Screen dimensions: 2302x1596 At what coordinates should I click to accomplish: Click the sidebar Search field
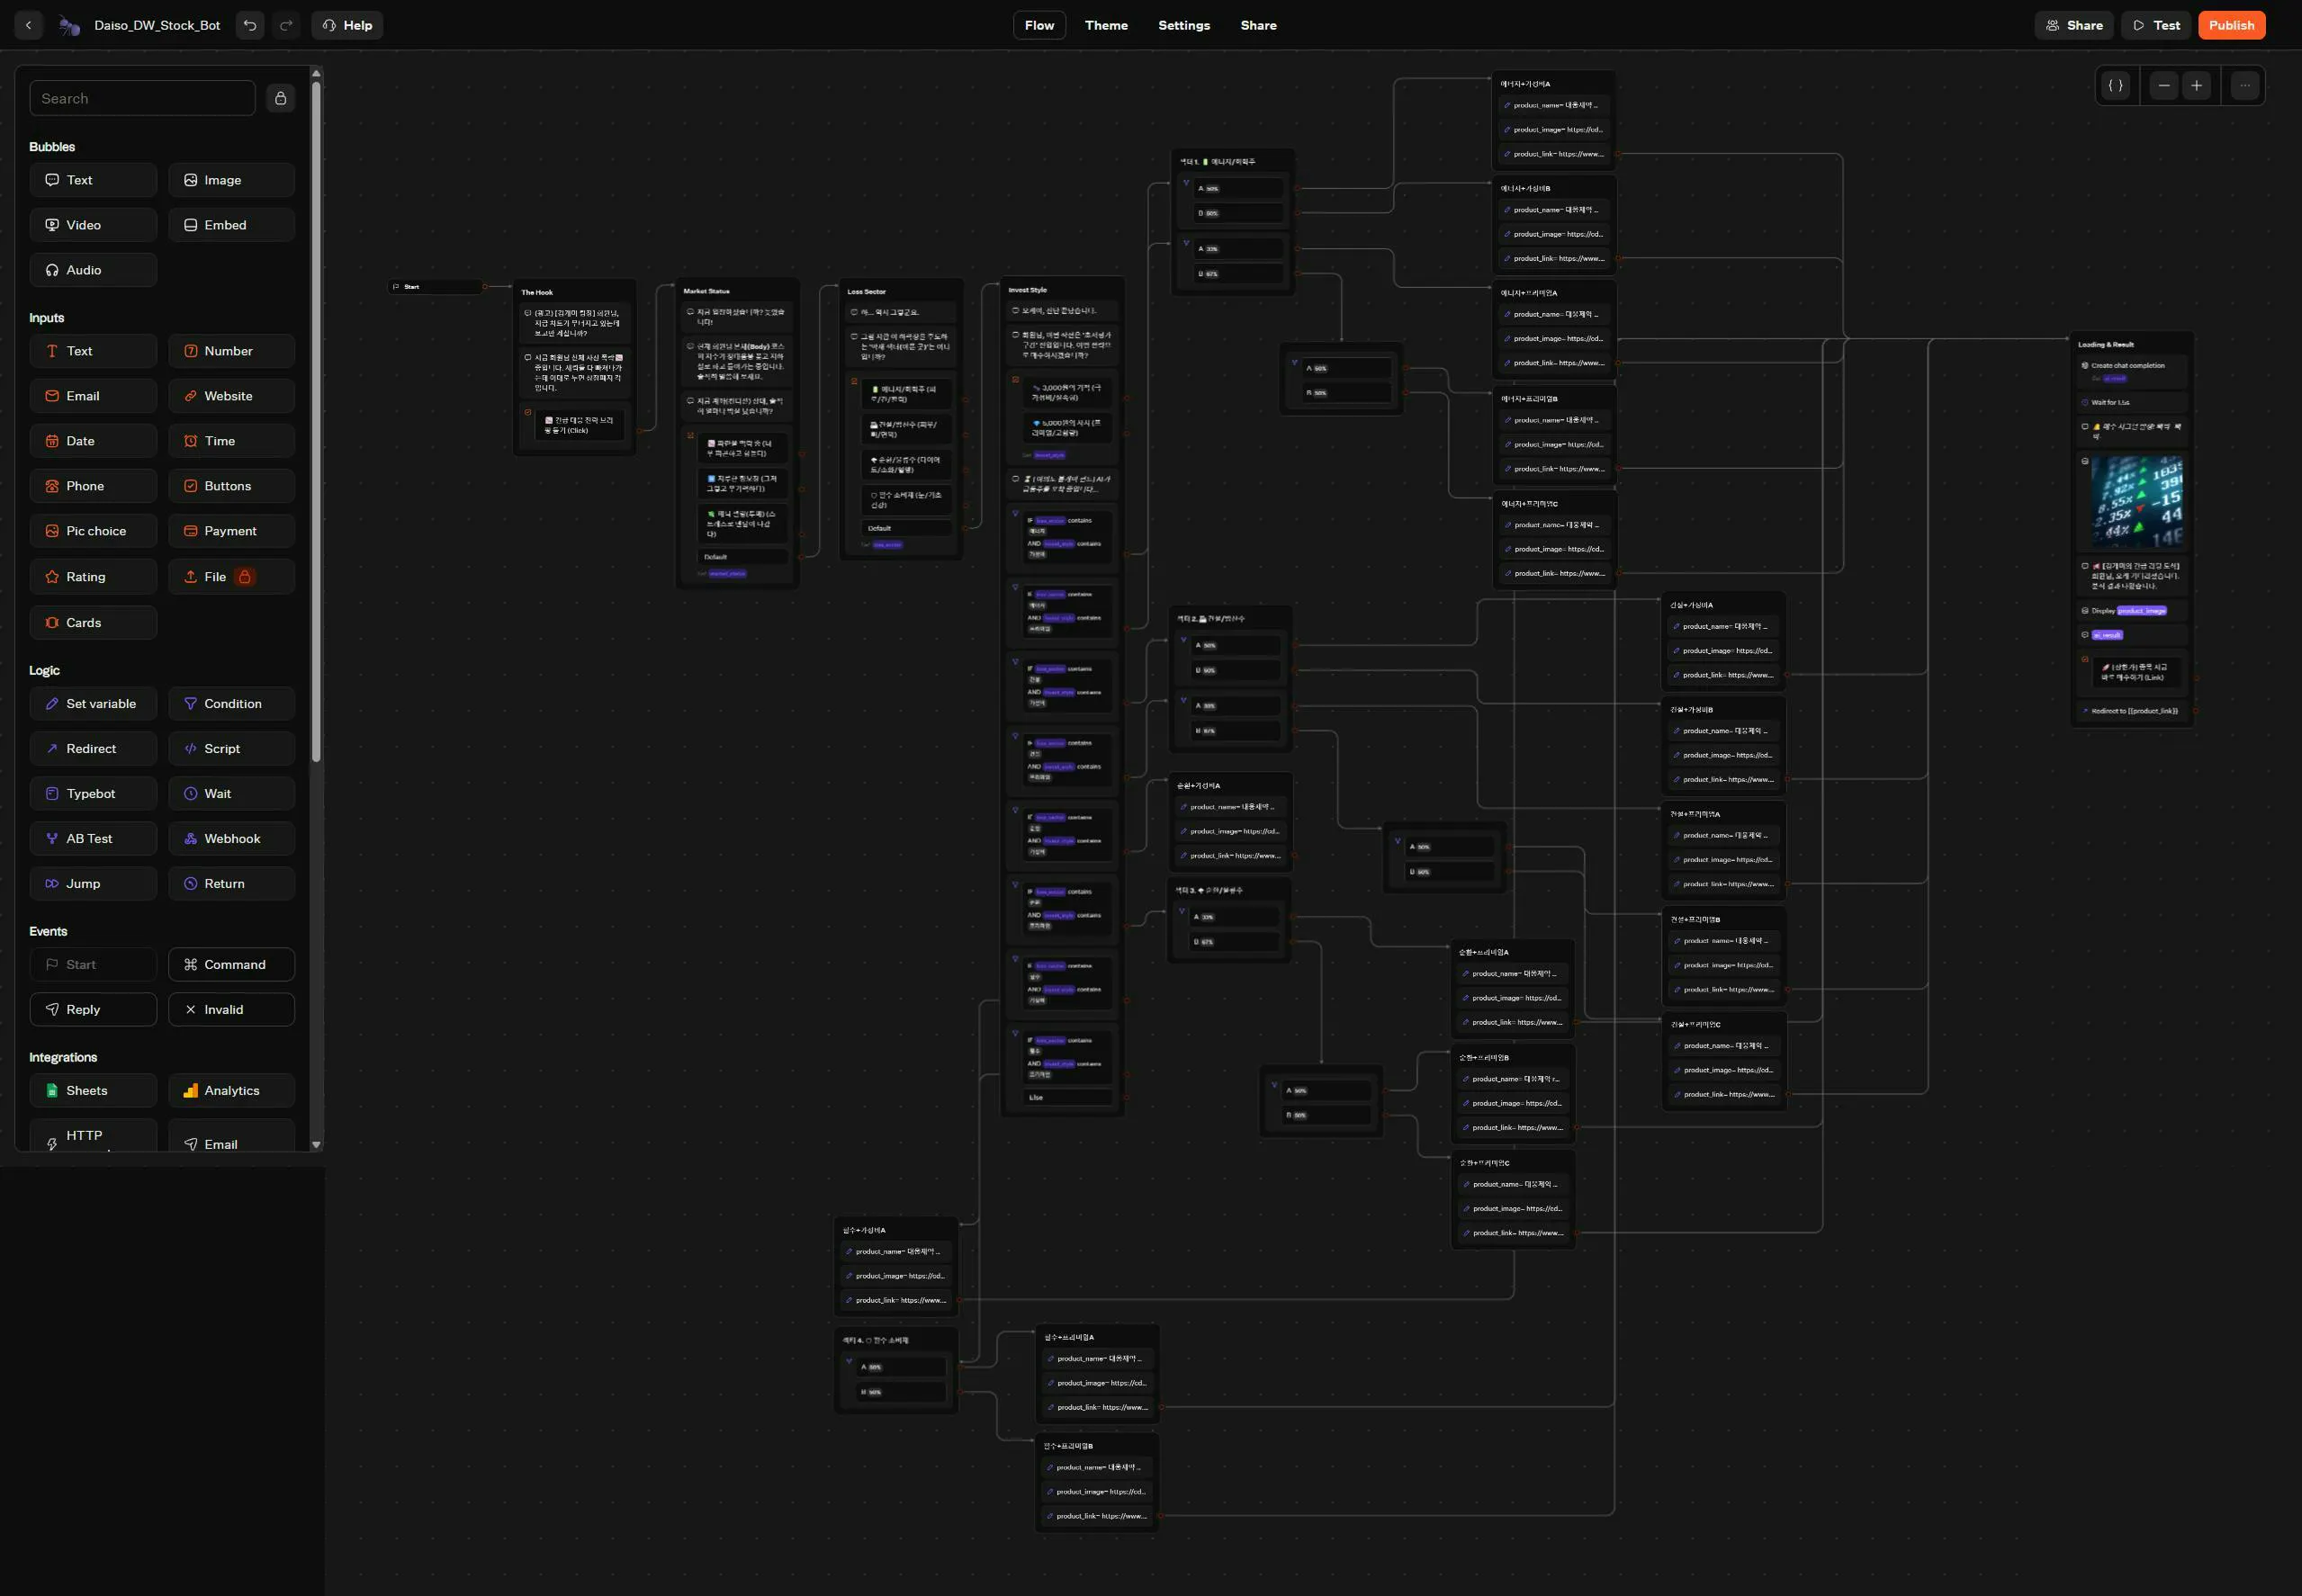(142, 98)
